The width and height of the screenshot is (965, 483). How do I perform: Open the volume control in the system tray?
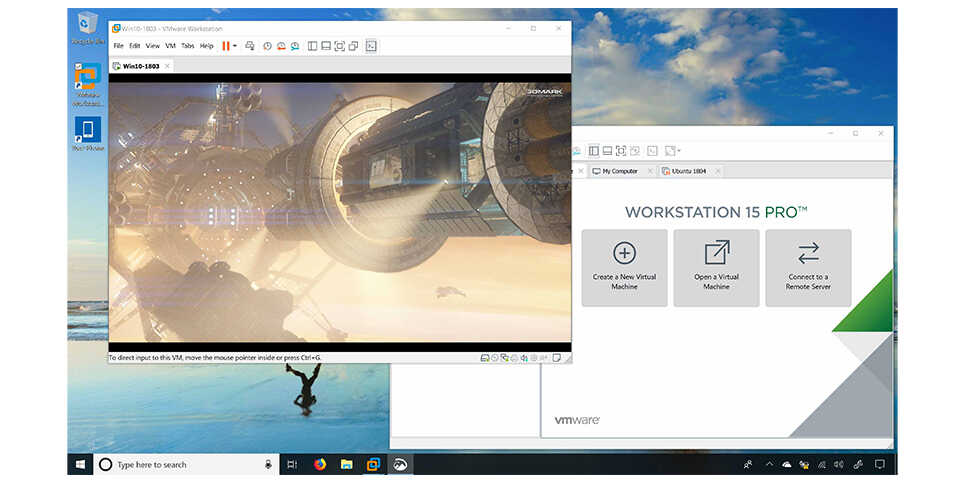(839, 465)
